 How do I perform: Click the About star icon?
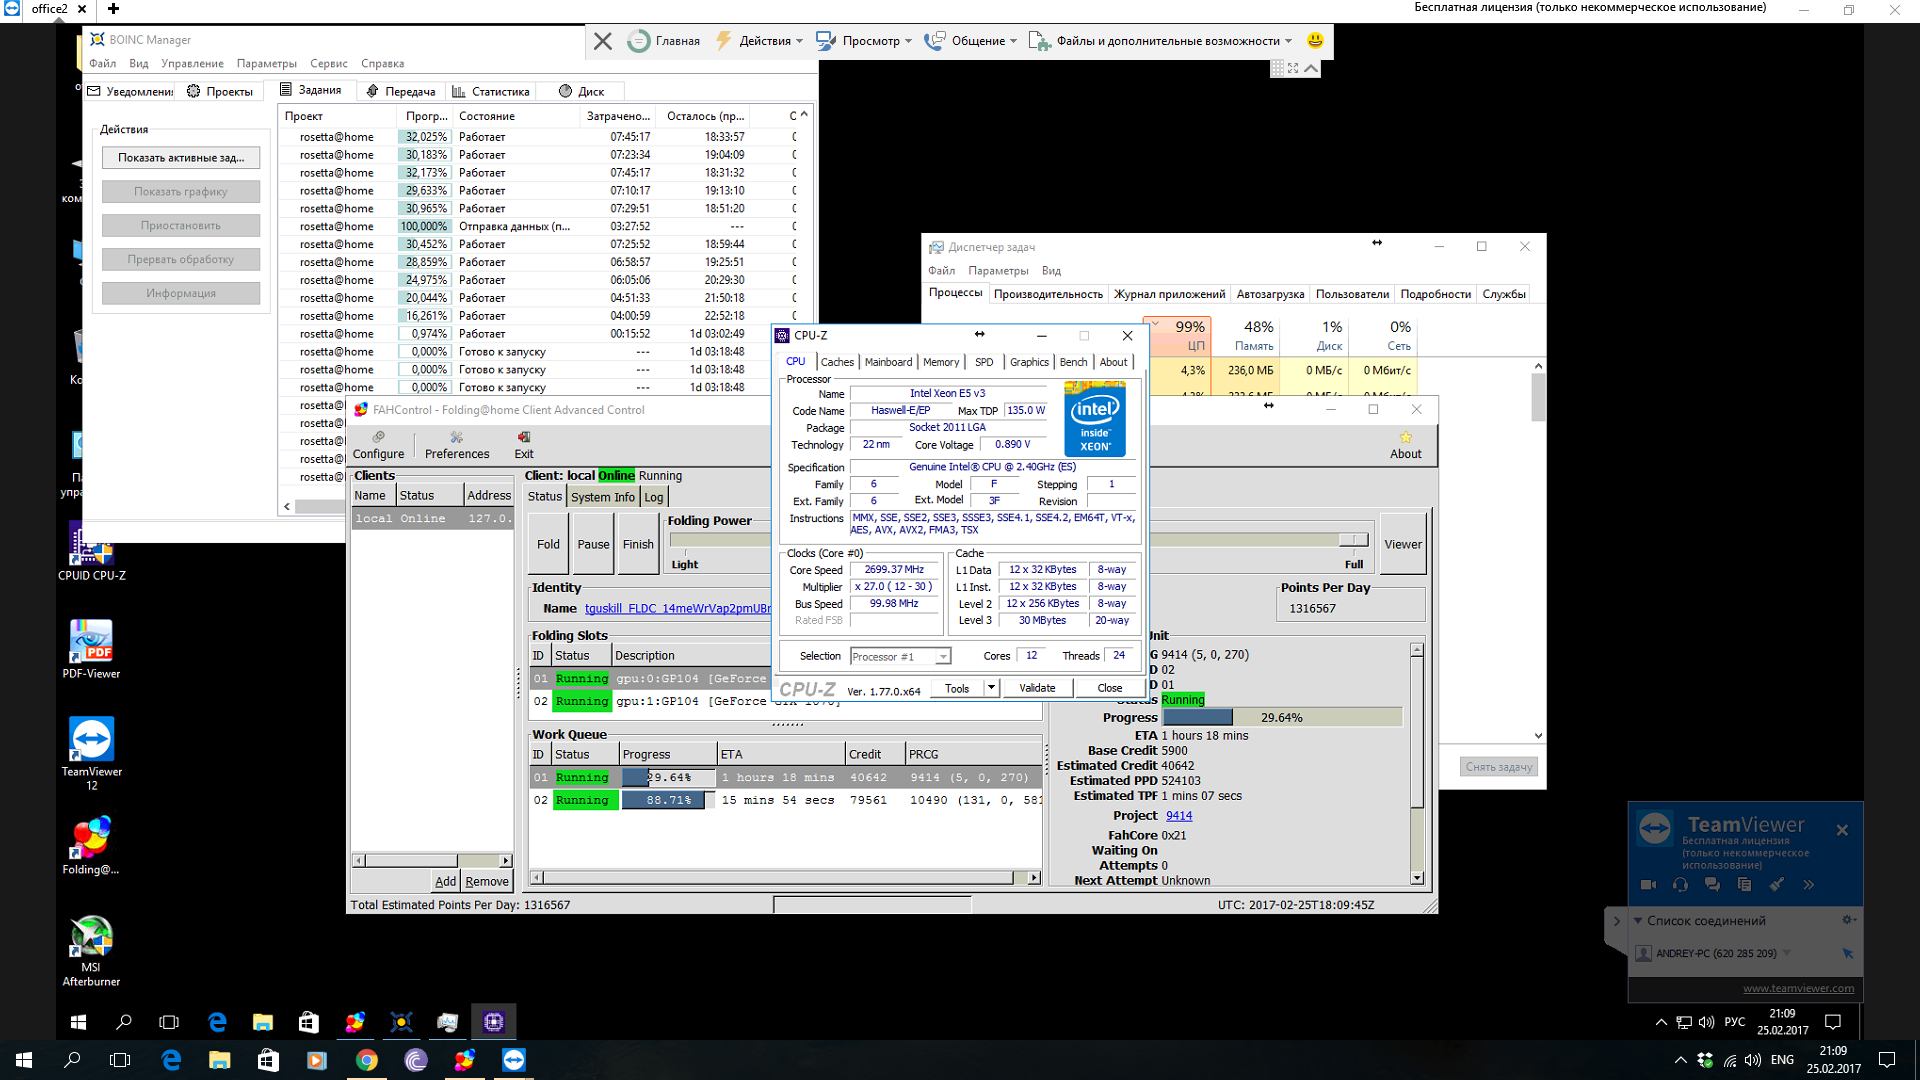coord(1405,438)
